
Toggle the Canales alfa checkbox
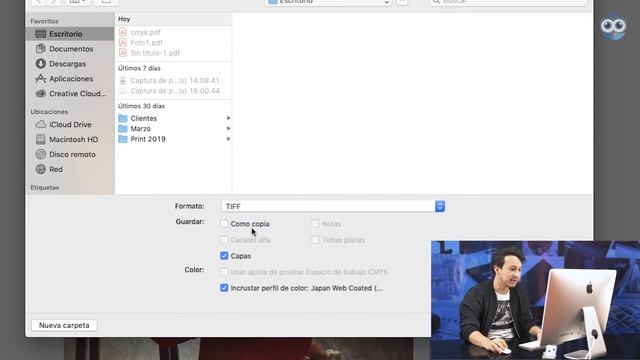(x=224, y=240)
